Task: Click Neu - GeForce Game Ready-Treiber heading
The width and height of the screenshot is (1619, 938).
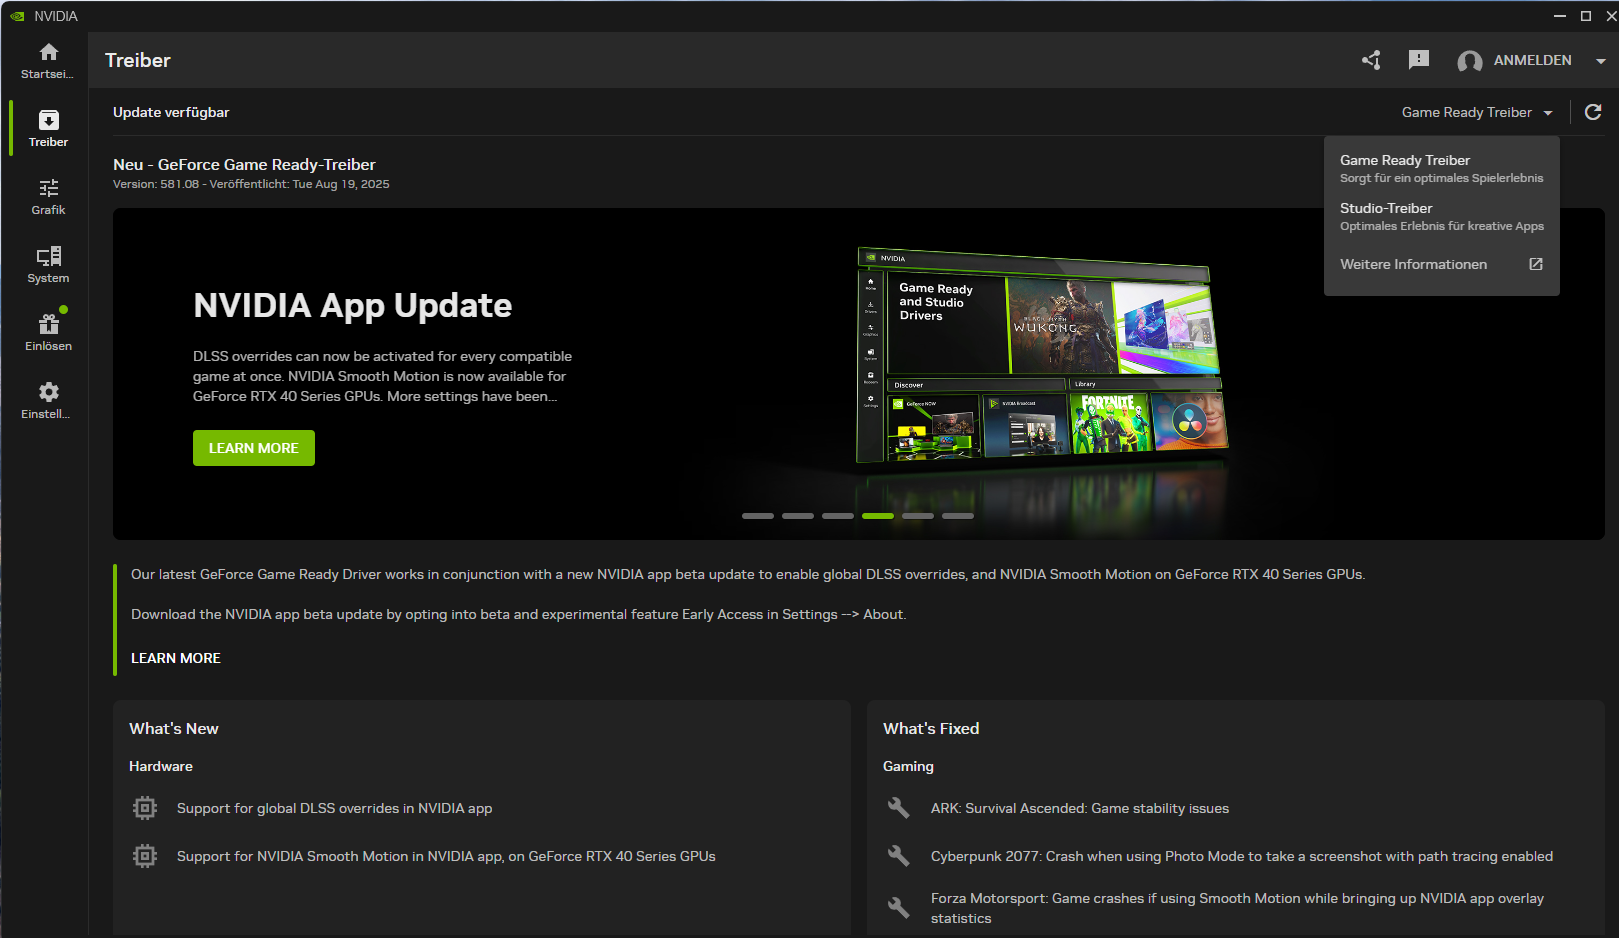Action: pyautogui.click(x=244, y=164)
